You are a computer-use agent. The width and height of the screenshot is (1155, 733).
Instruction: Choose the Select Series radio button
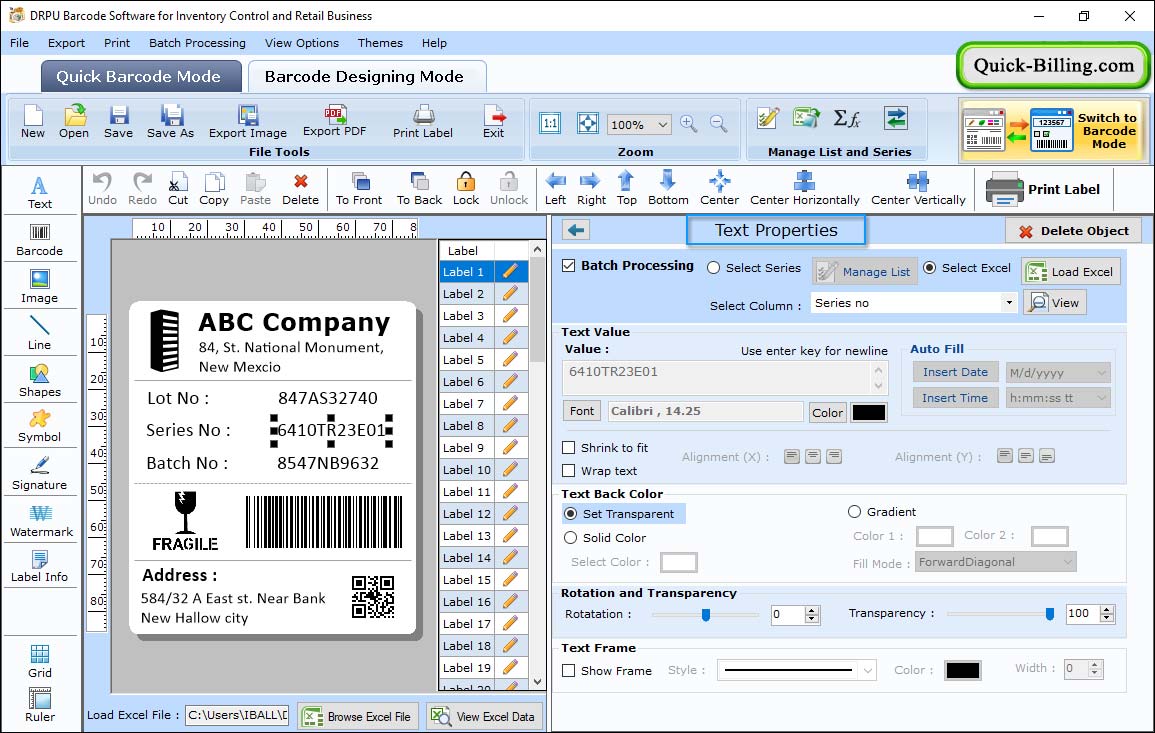tap(713, 268)
